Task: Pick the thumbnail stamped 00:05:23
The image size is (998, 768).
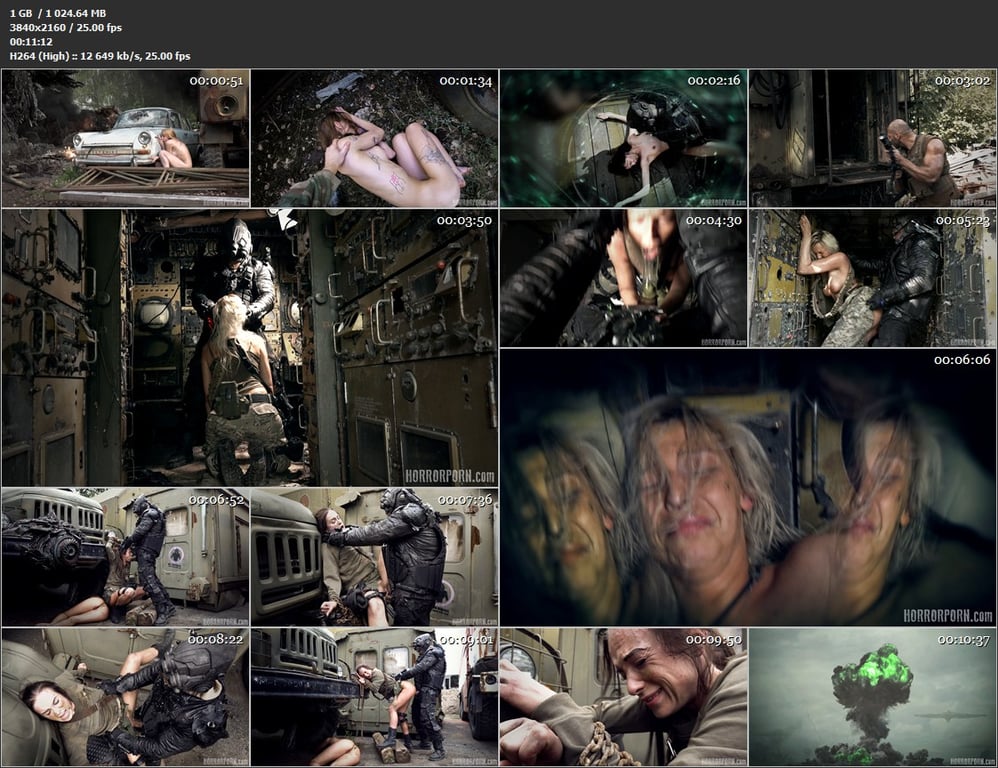Action: click(873, 278)
